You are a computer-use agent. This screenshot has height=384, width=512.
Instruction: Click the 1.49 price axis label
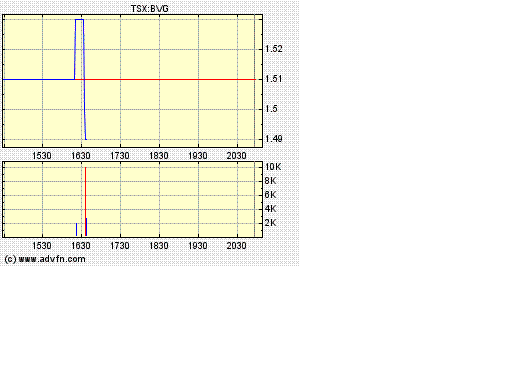[274, 139]
